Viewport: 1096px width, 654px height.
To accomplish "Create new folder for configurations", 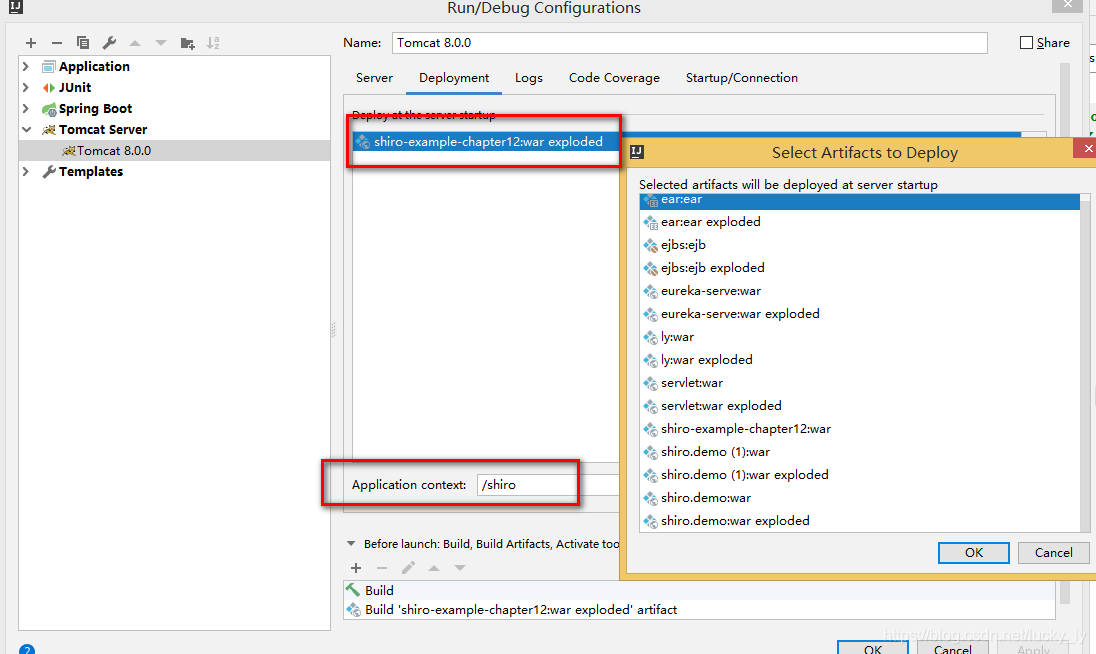I will [x=187, y=43].
